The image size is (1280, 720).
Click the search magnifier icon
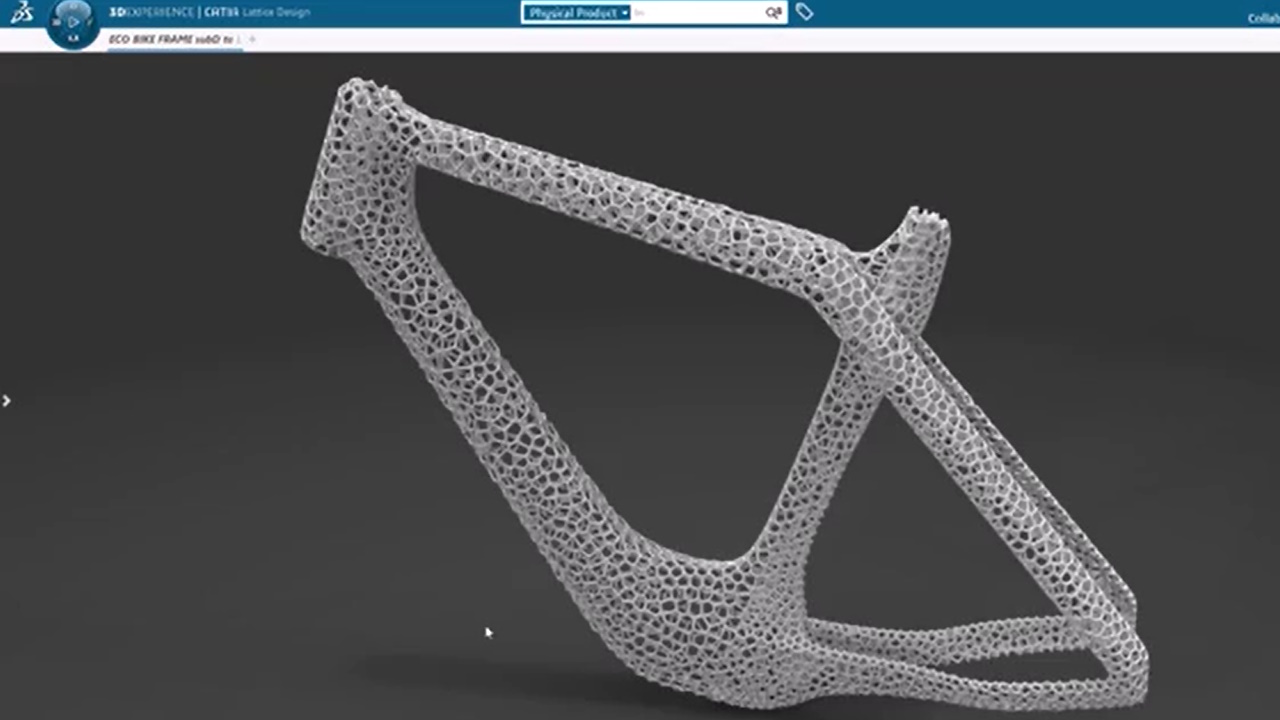773,13
